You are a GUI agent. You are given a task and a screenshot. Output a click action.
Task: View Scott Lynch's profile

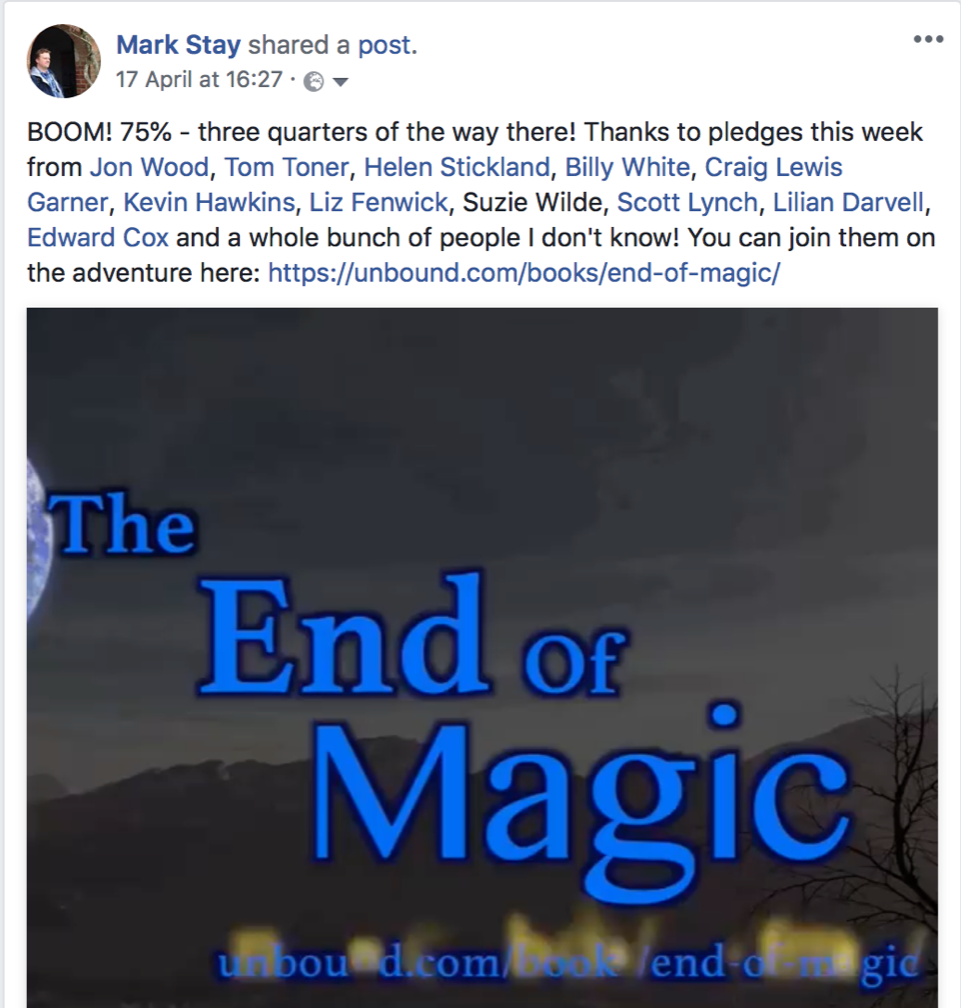tap(687, 202)
